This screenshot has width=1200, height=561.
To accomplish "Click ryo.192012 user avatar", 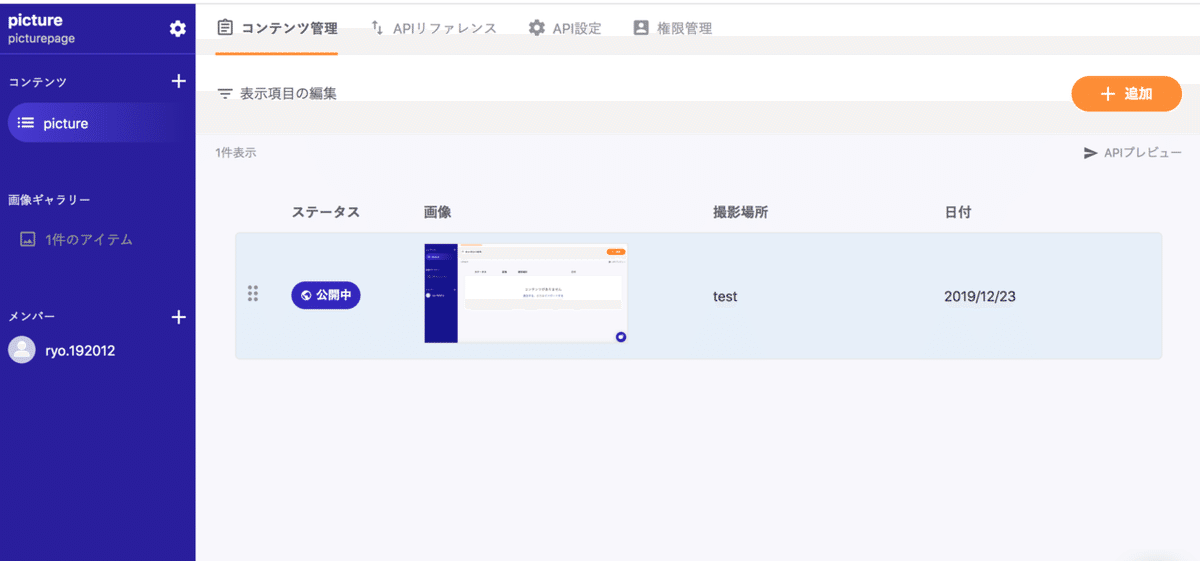I will (21, 350).
